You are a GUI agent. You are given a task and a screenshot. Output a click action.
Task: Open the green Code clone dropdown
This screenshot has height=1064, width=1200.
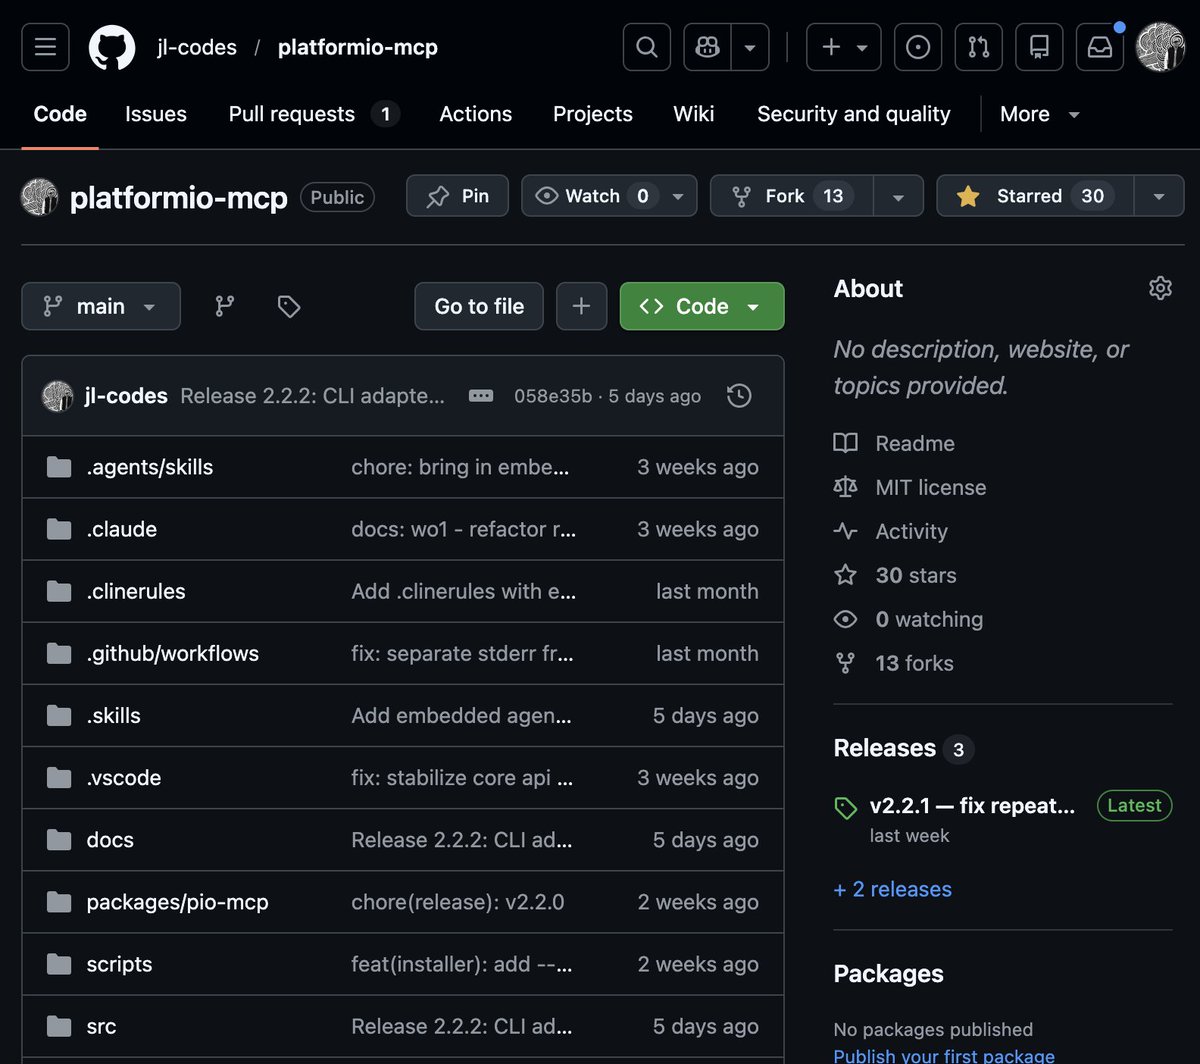tap(702, 306)
